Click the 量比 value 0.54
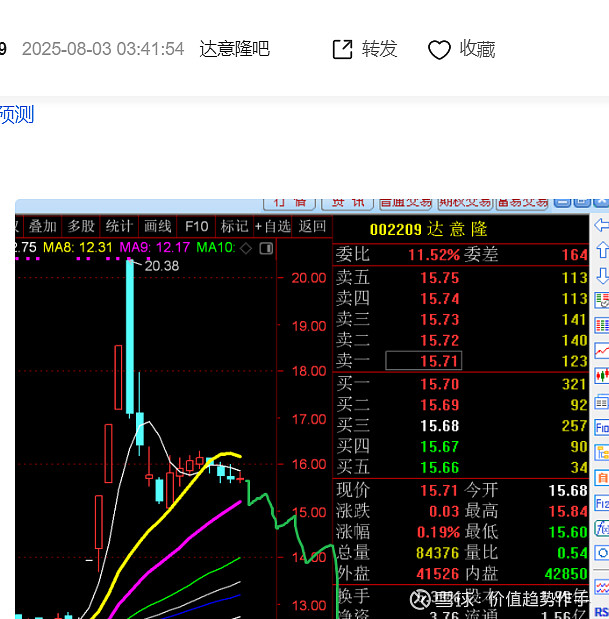The image size is (609, 619). click(572, 553)
